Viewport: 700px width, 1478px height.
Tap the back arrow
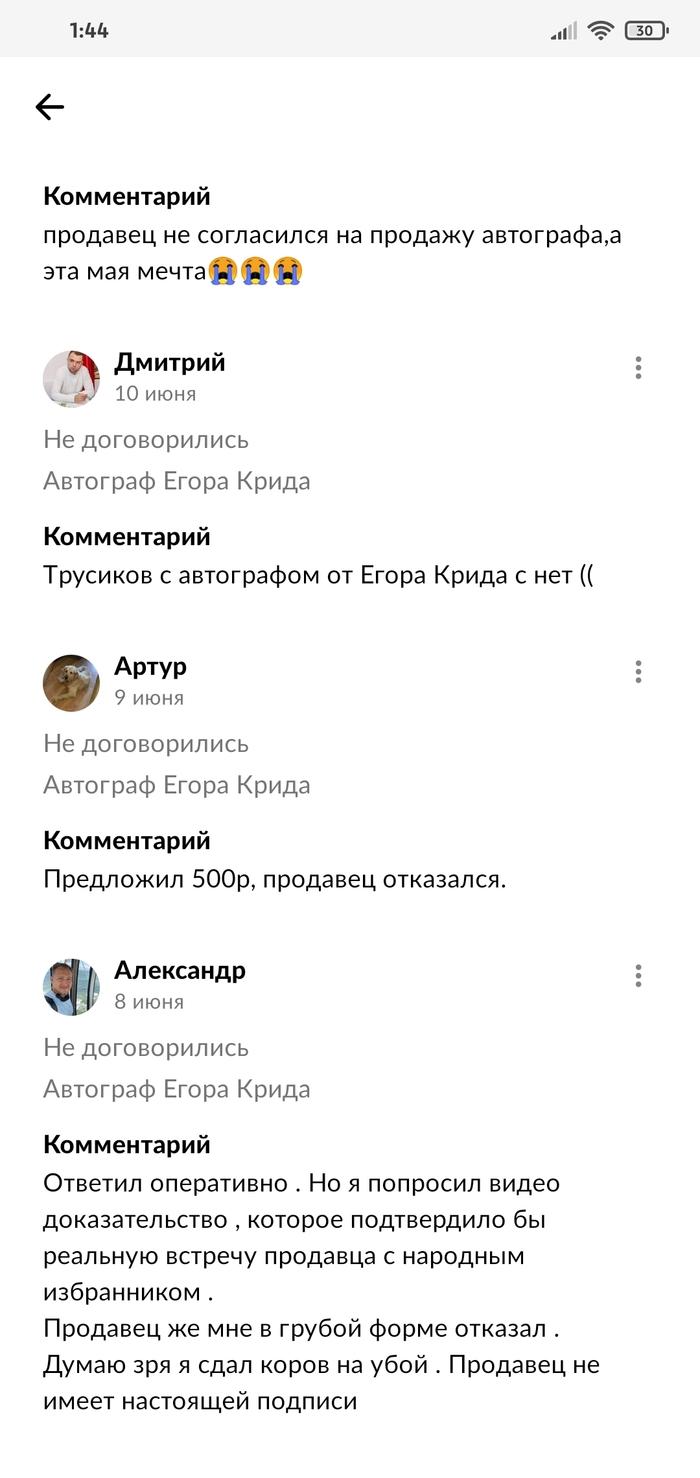(49, 107)
